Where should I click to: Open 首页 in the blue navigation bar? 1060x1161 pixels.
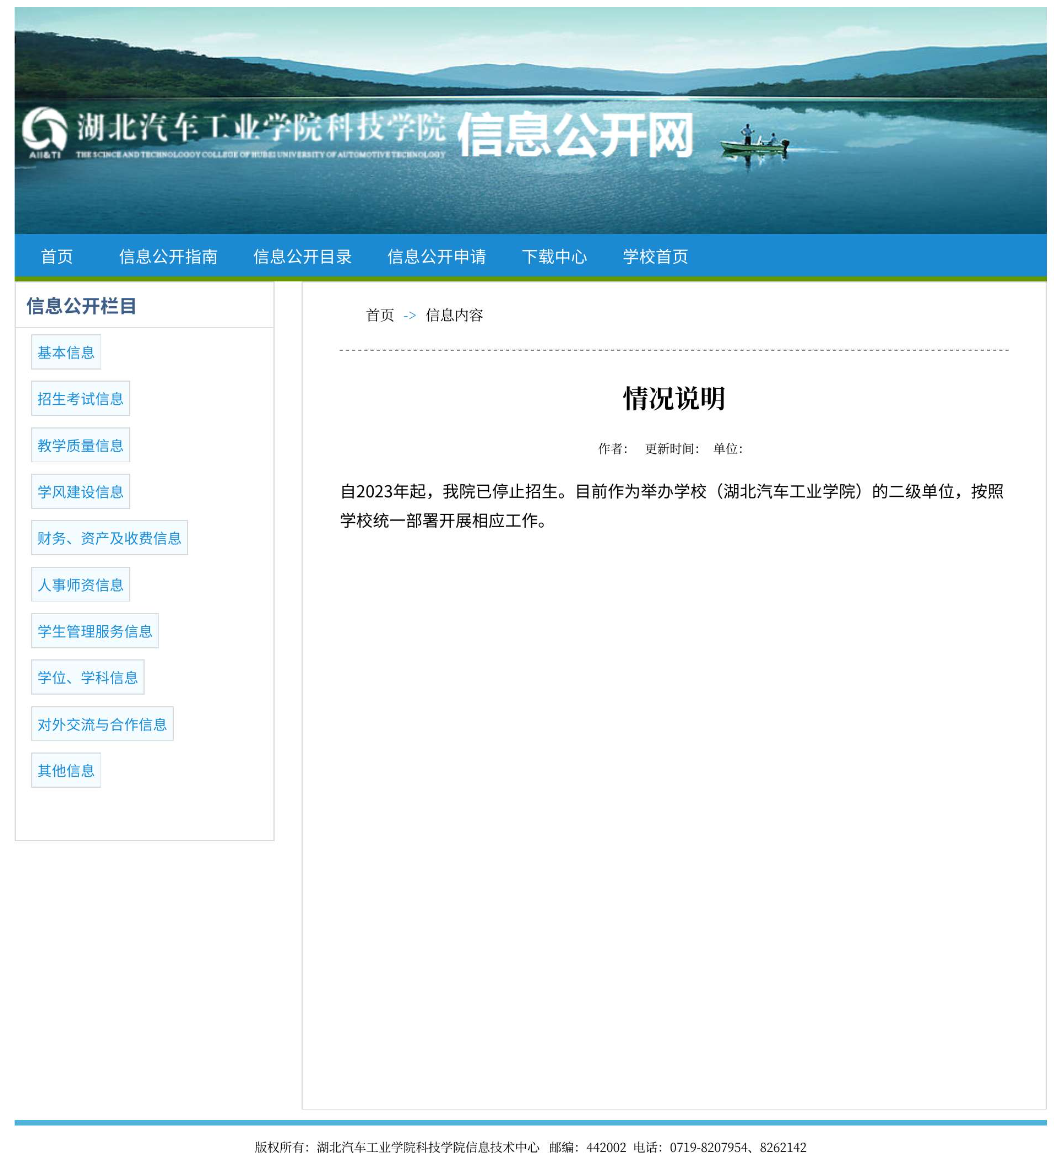tap(57, 257)
